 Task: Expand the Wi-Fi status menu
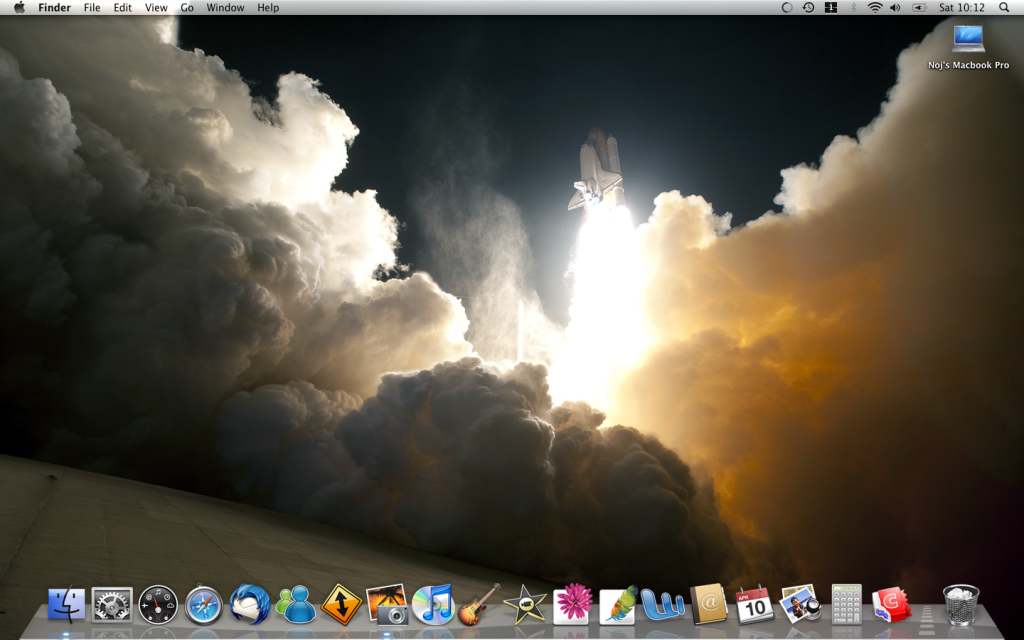click(x=875, y=8)
